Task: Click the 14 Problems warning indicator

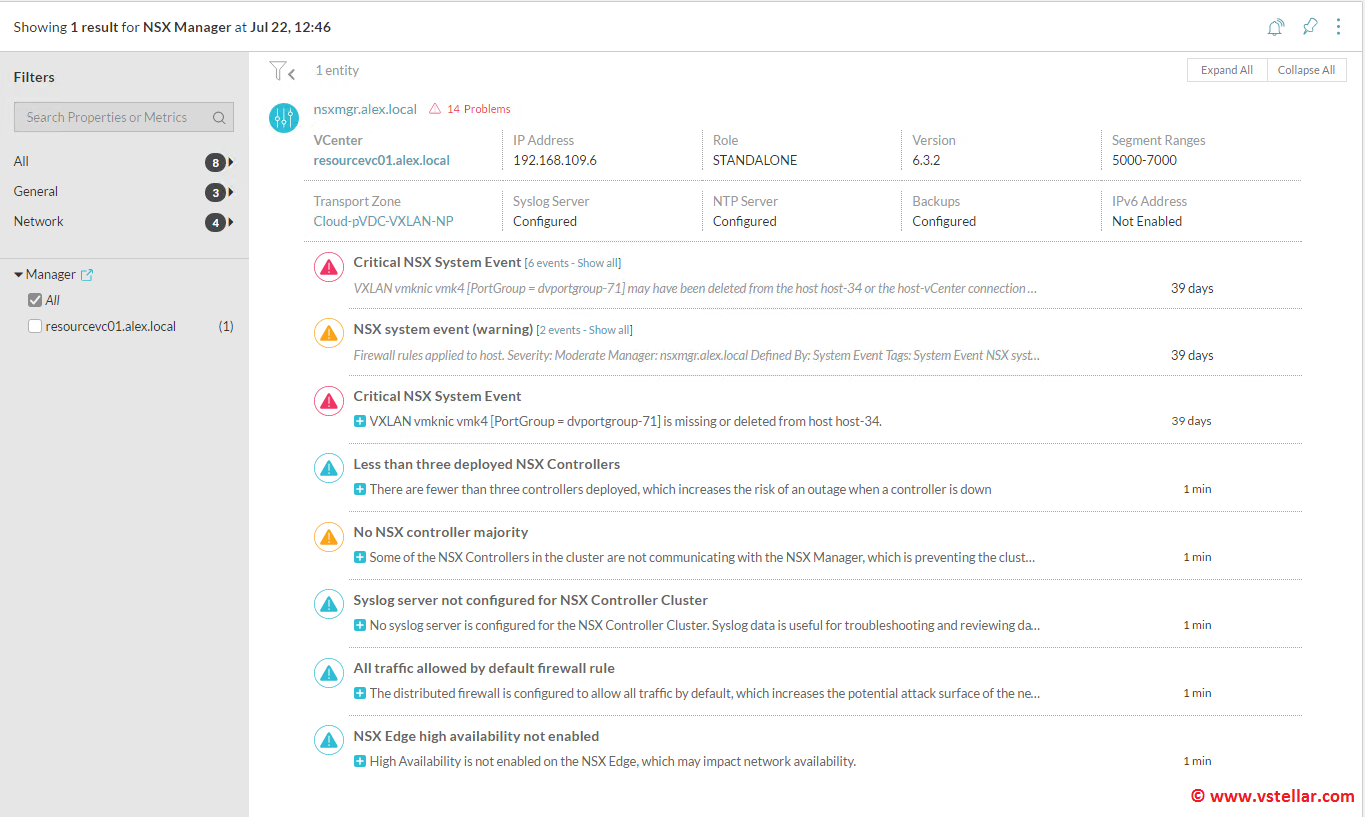Action: tap(470, 109)
